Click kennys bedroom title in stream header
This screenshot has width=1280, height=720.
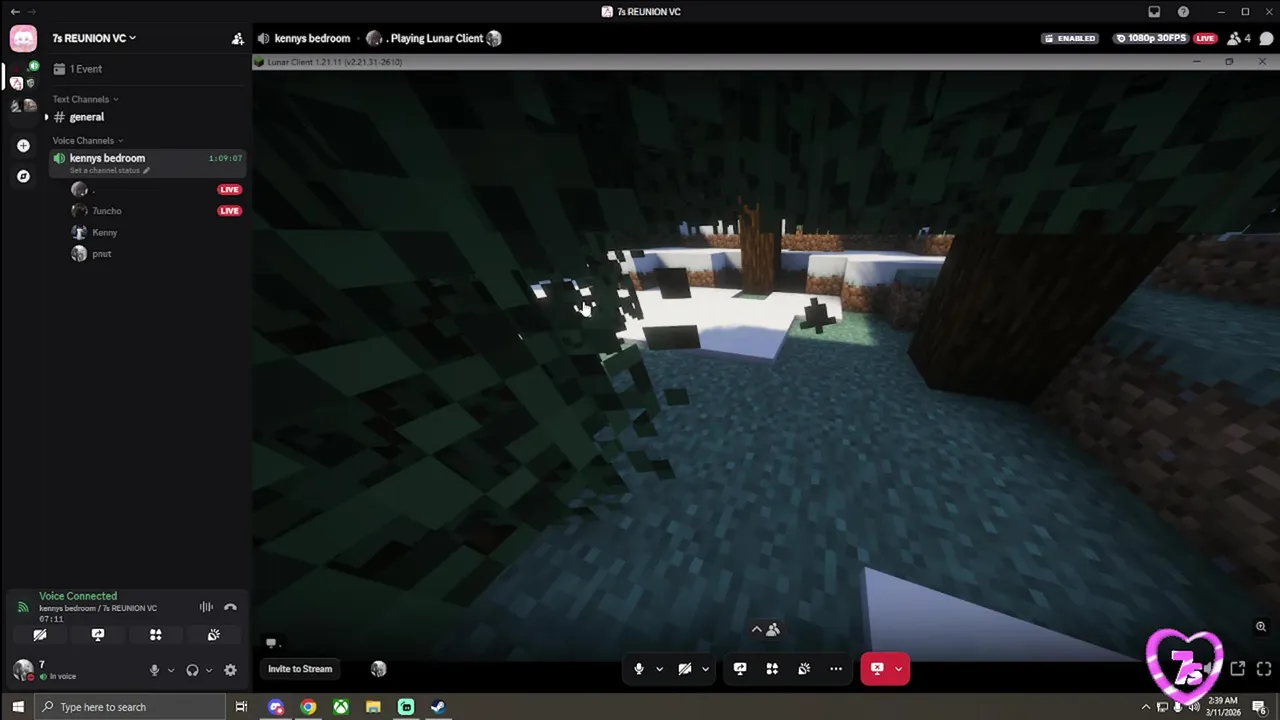[312, 39]
